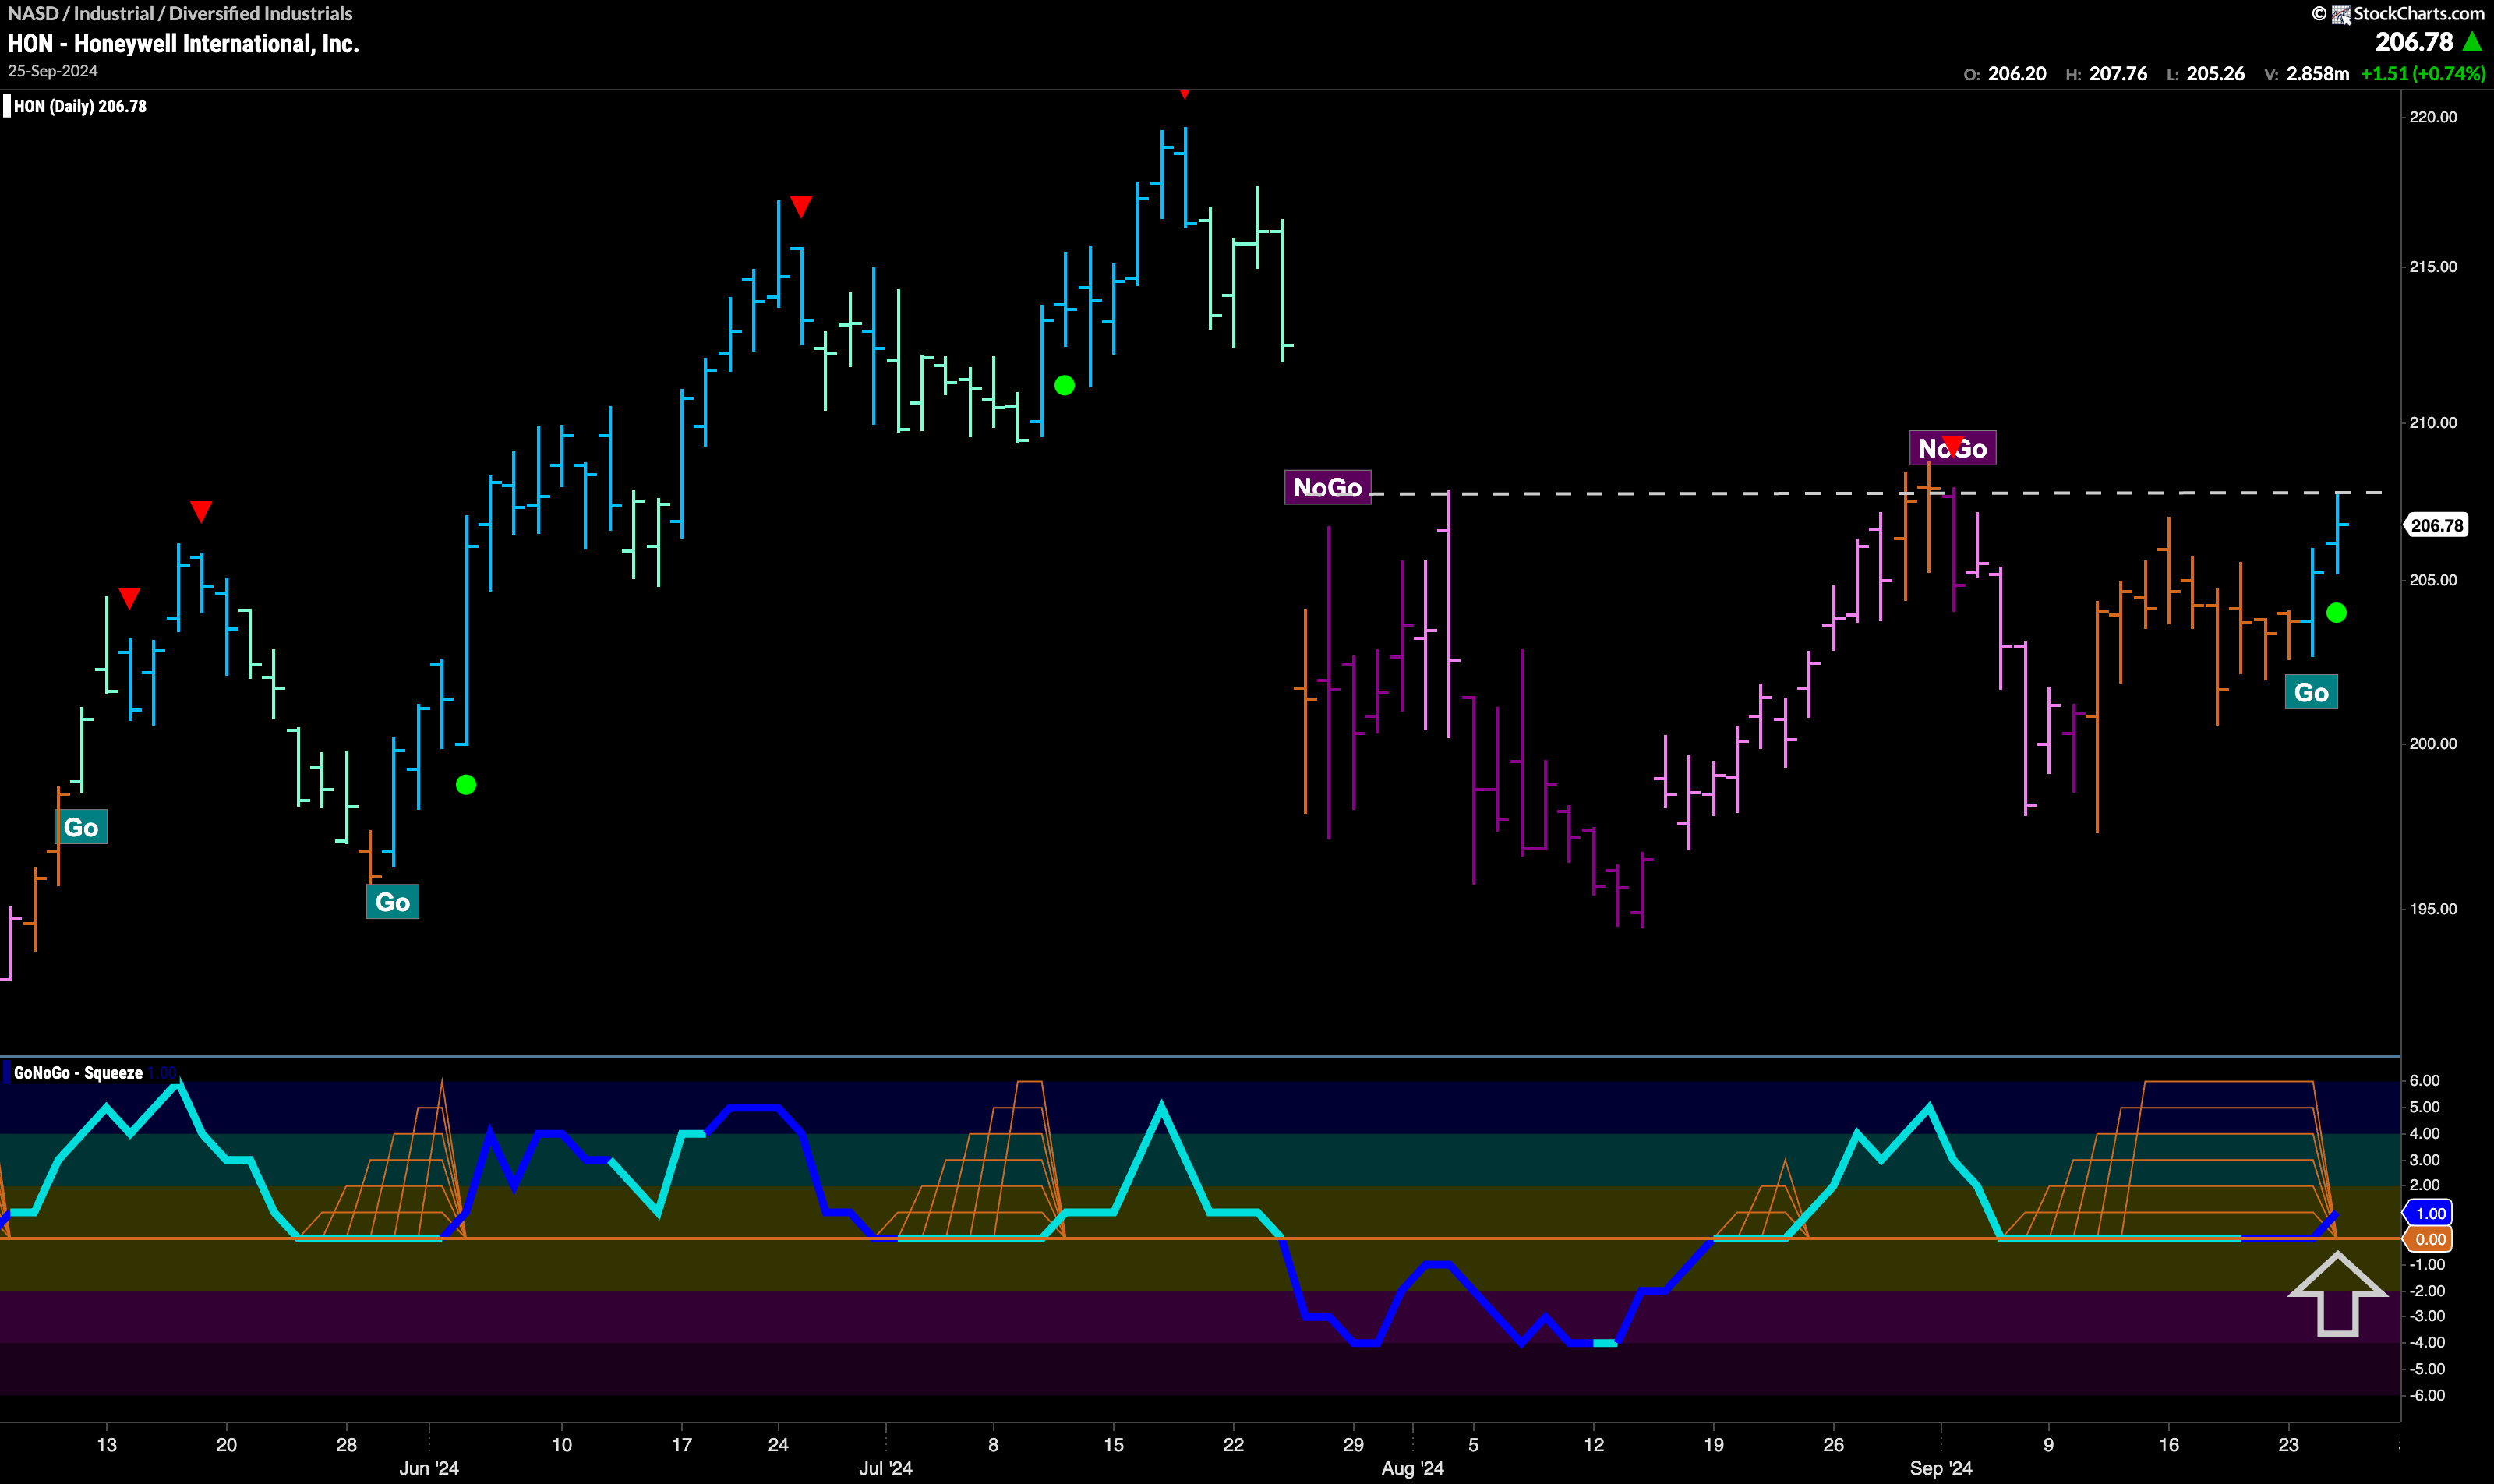Click the Go label near May 13

coord(81,827)
